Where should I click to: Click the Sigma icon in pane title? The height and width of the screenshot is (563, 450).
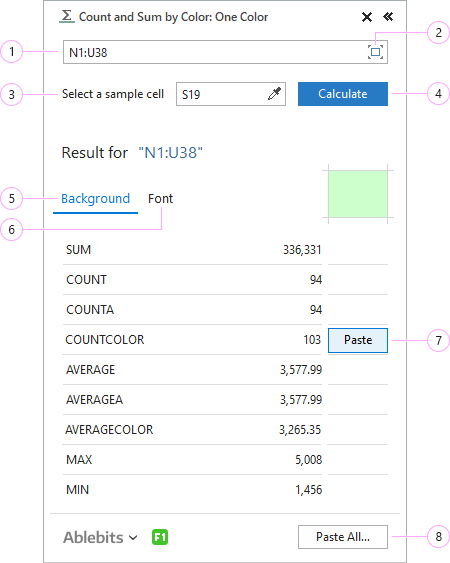pyautogui.click(x=67, y=17)
